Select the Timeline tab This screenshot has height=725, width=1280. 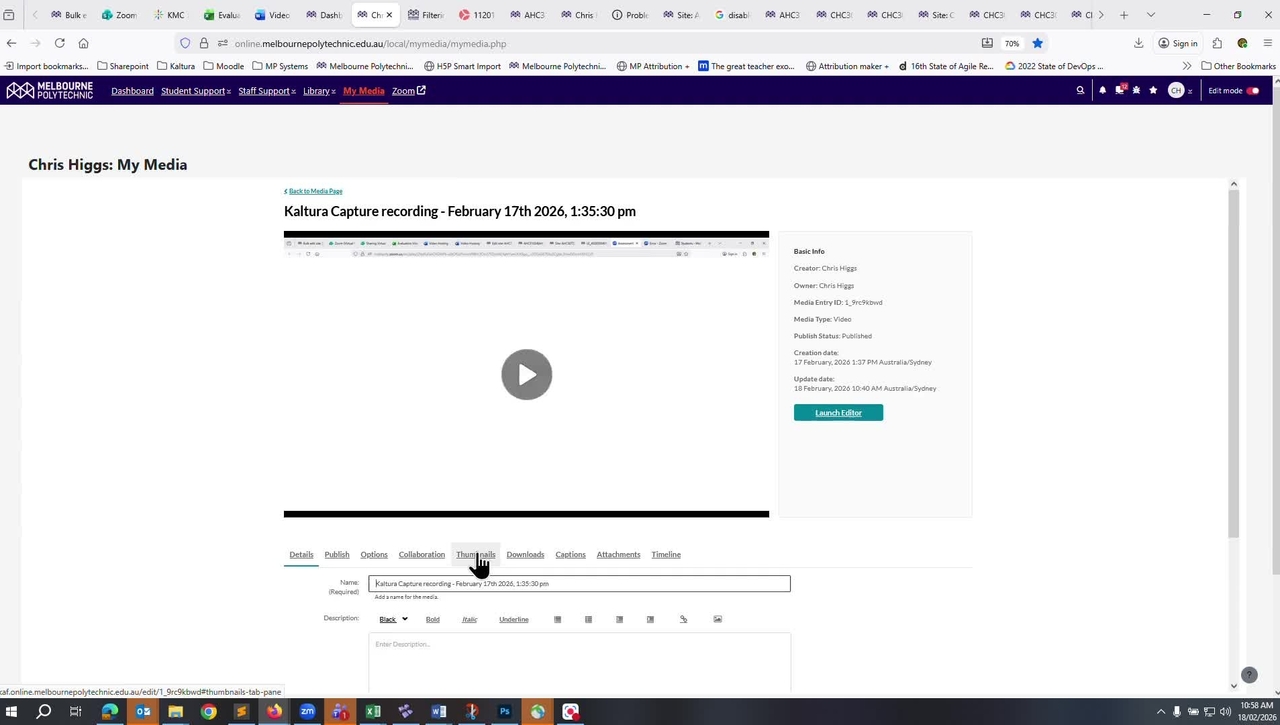pos(666,555)
